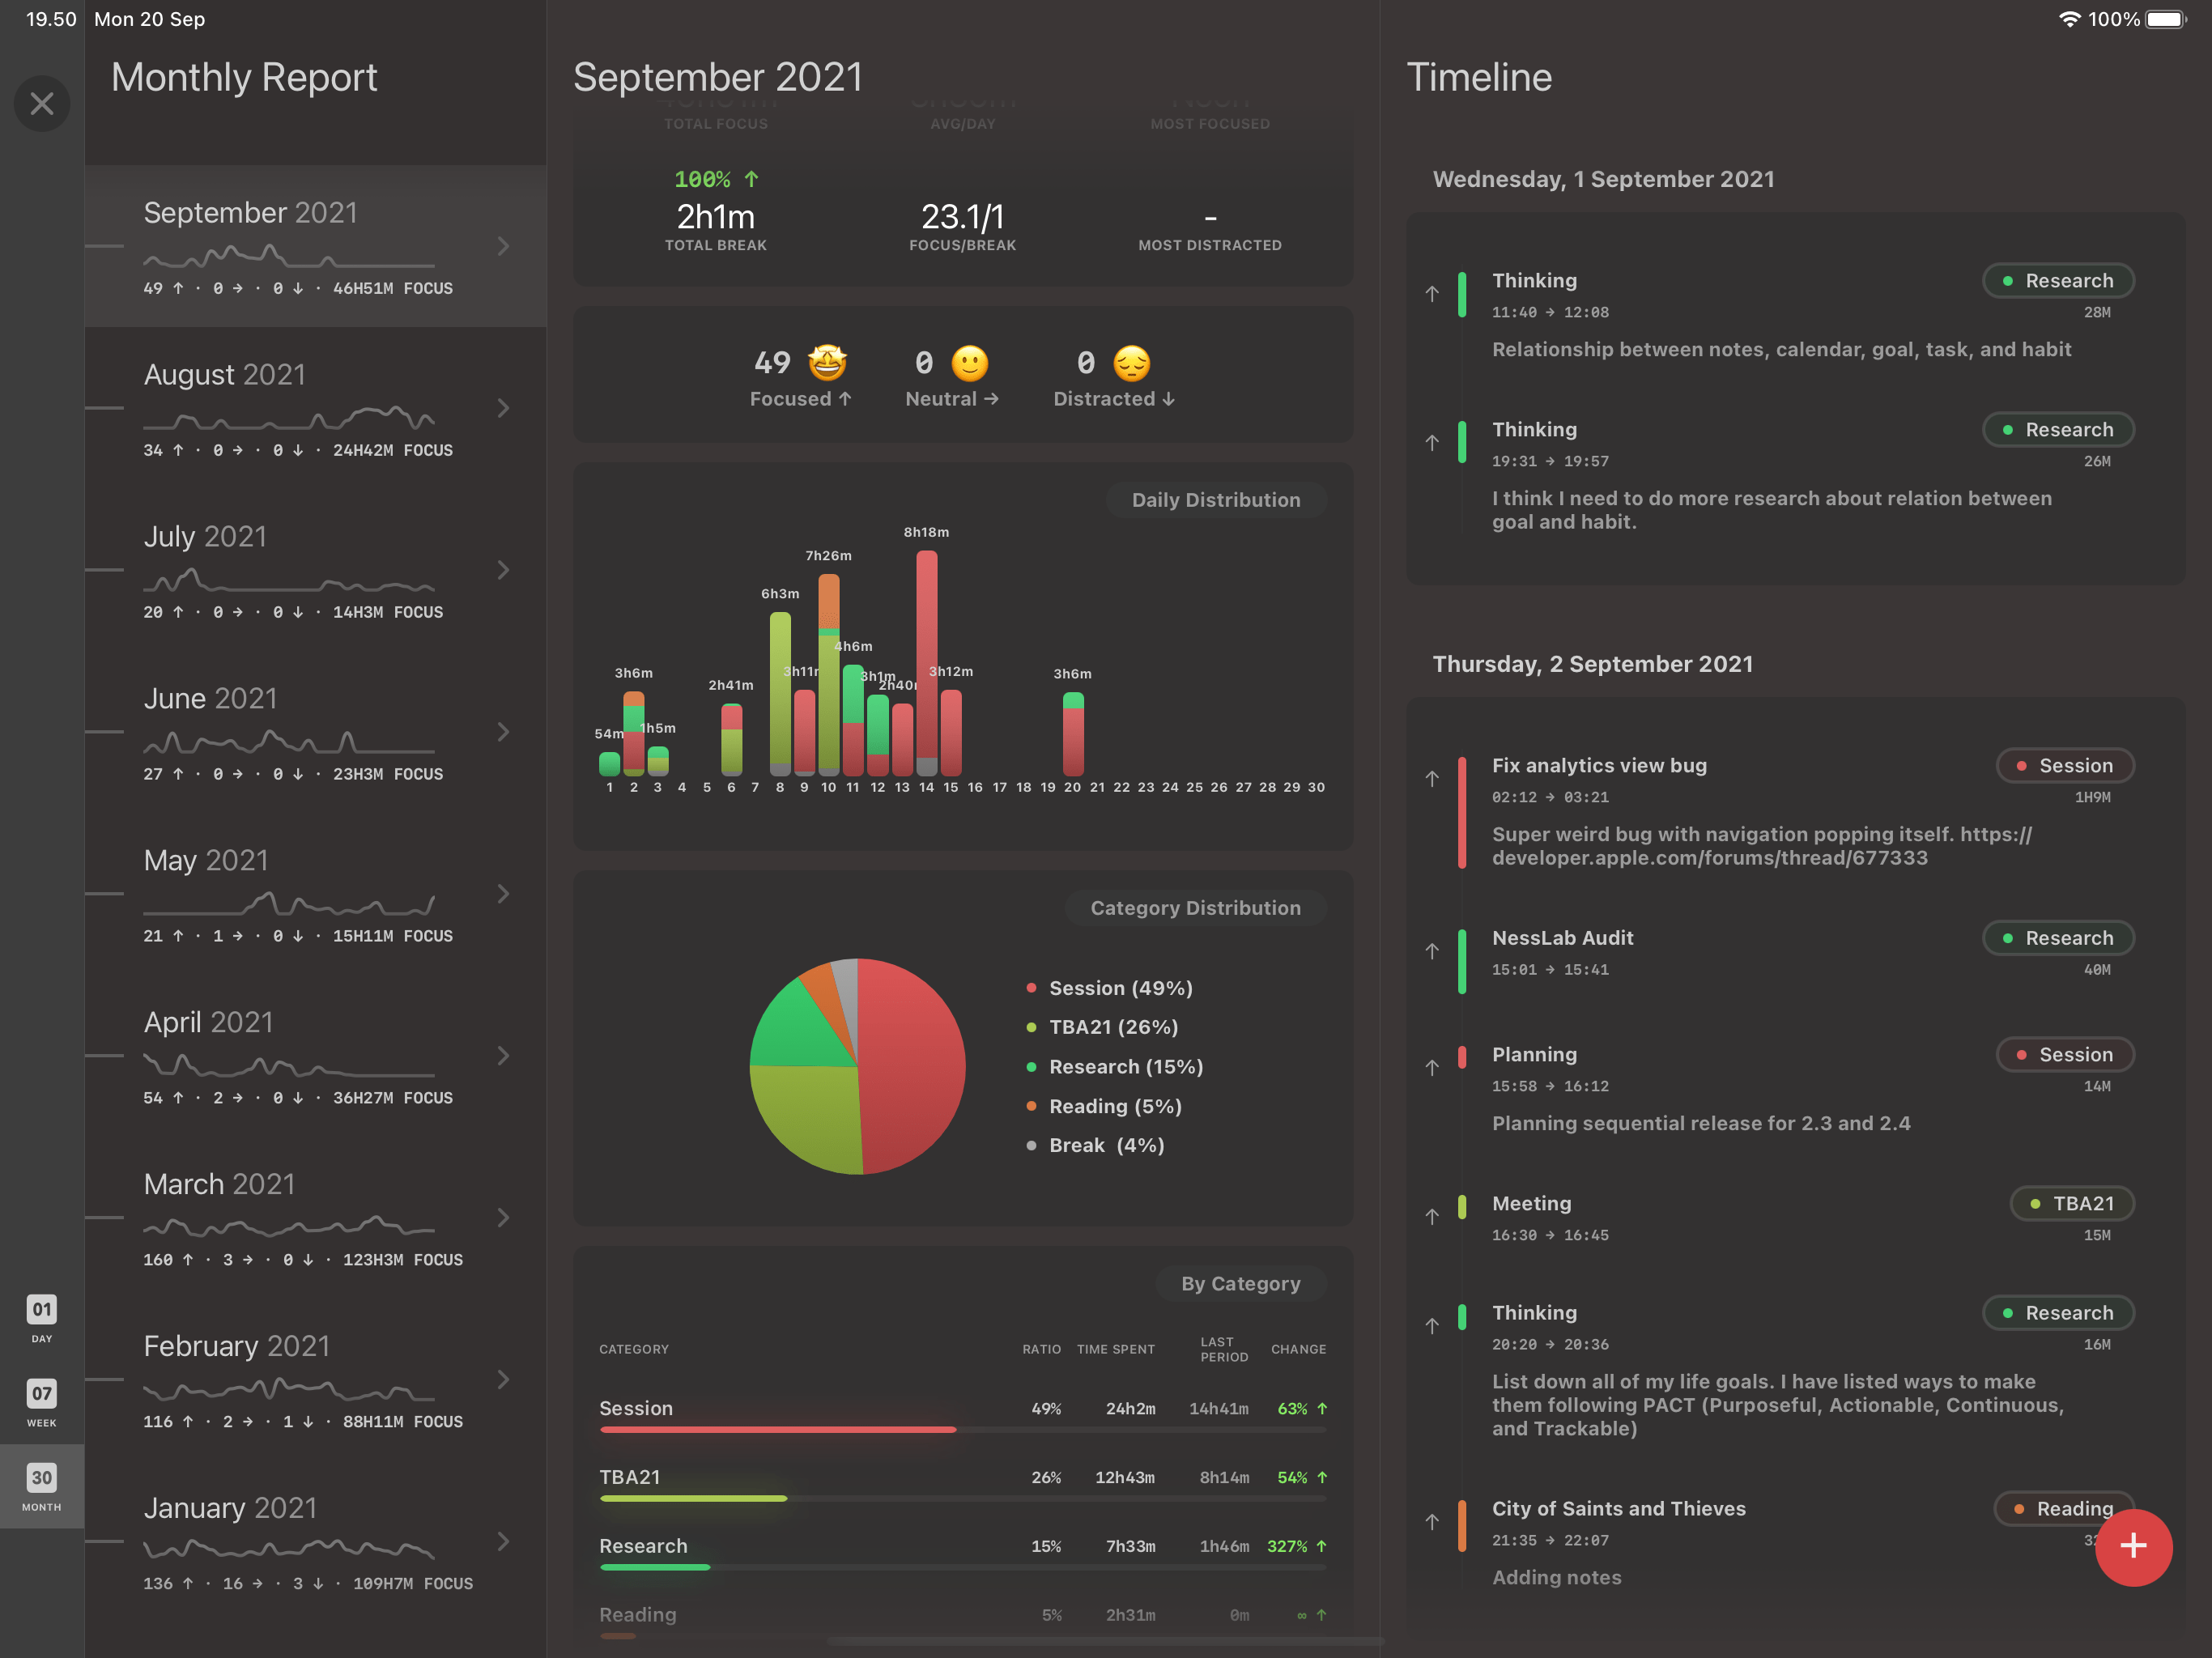Tap the up arrow beside Thinking 11:40

(x=1432, y=294)
